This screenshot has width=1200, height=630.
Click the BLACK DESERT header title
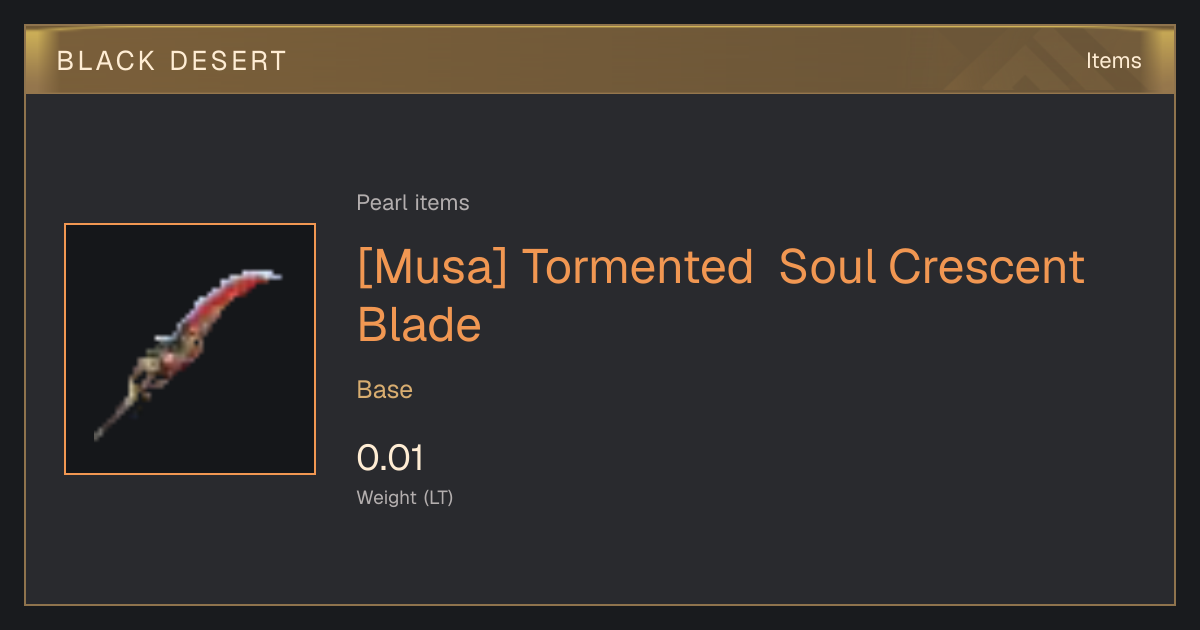(172, 61)
